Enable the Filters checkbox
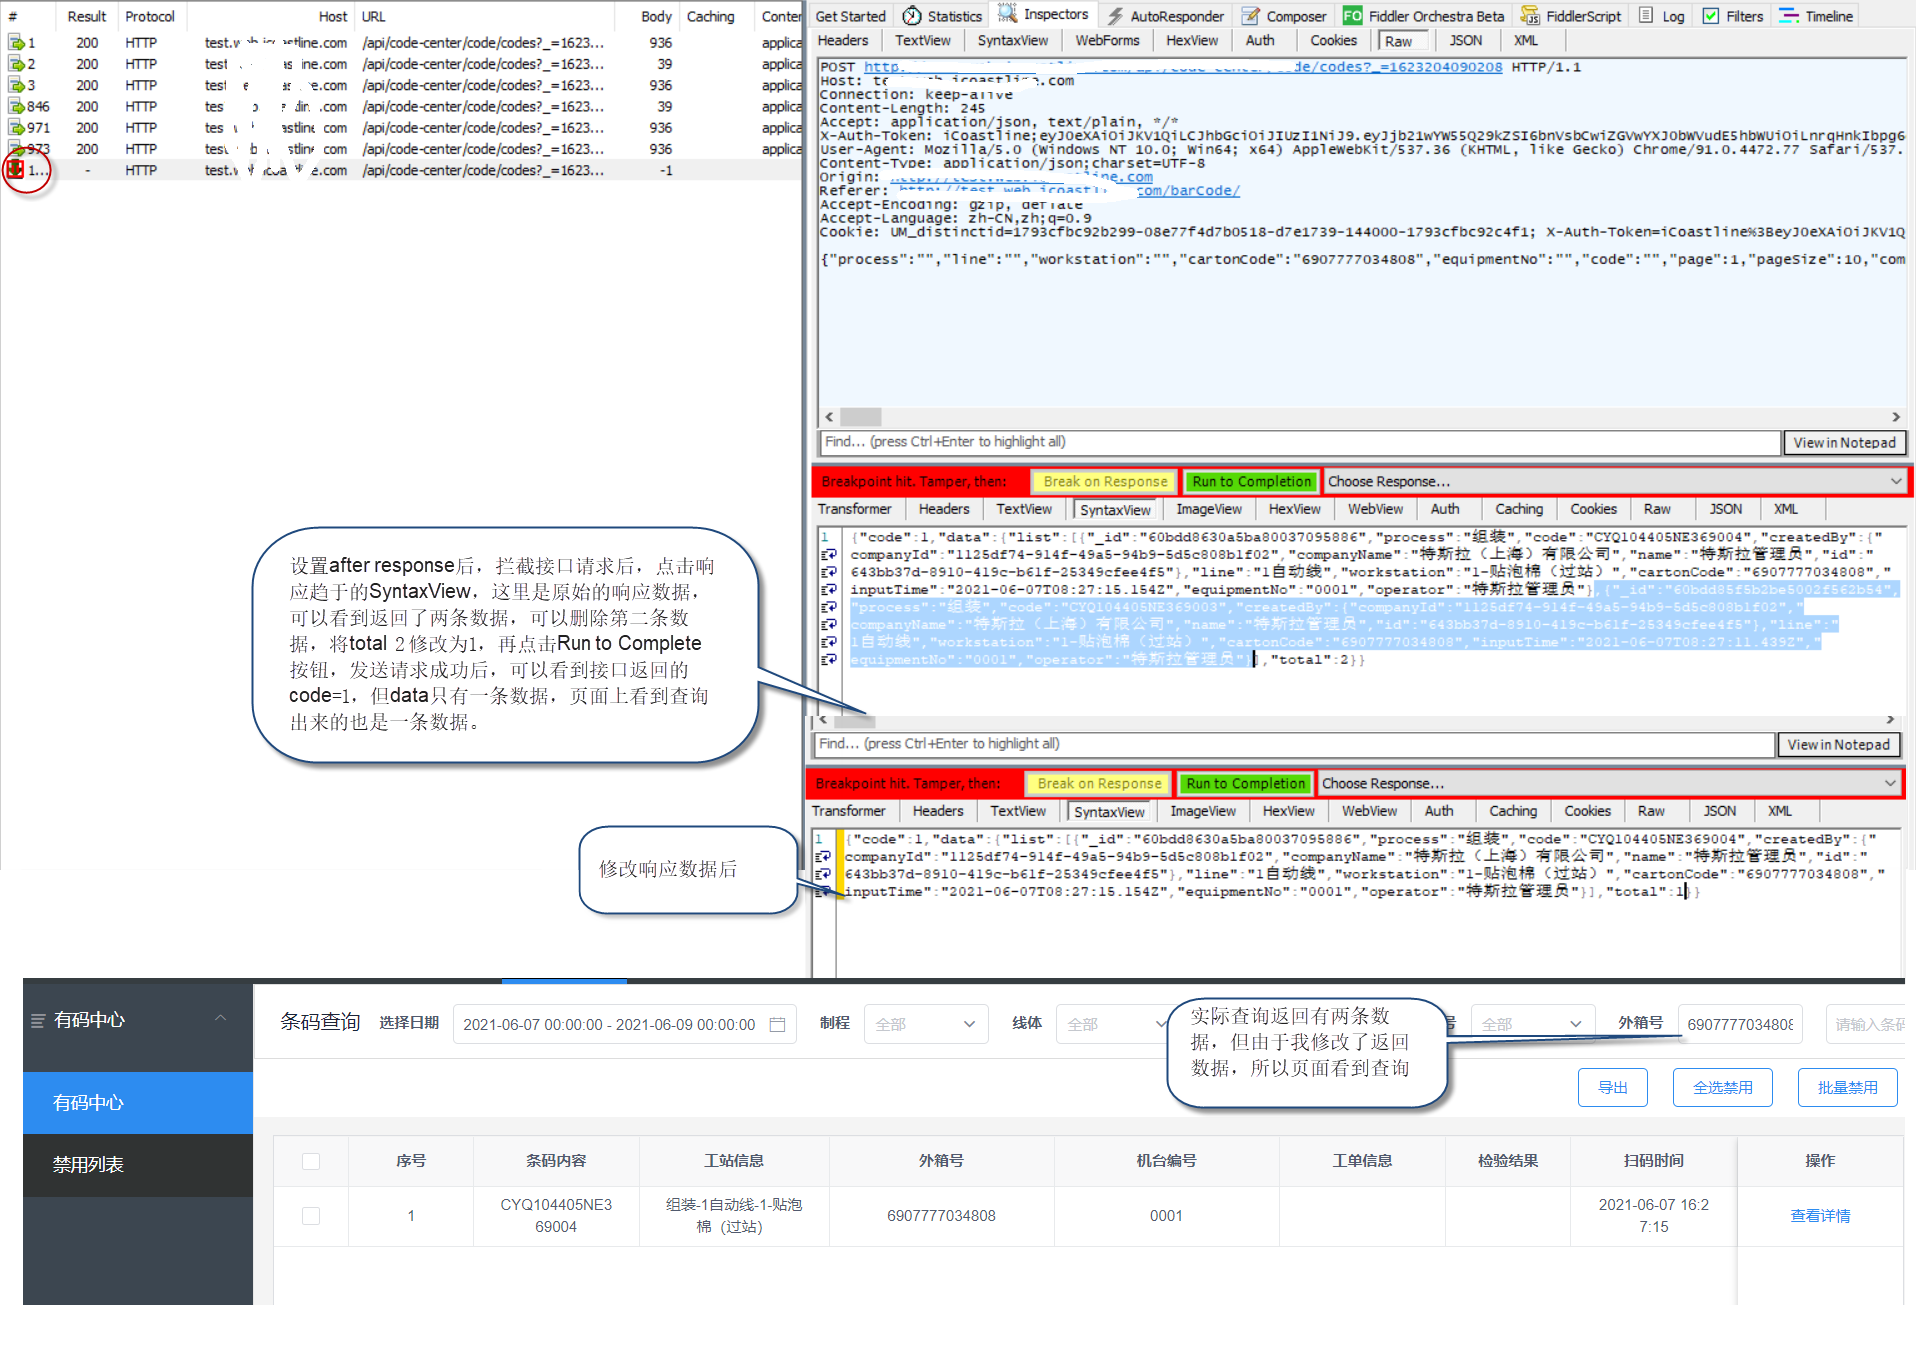This screenshot has height=1348, width=1921. [x=1713, y=15]
